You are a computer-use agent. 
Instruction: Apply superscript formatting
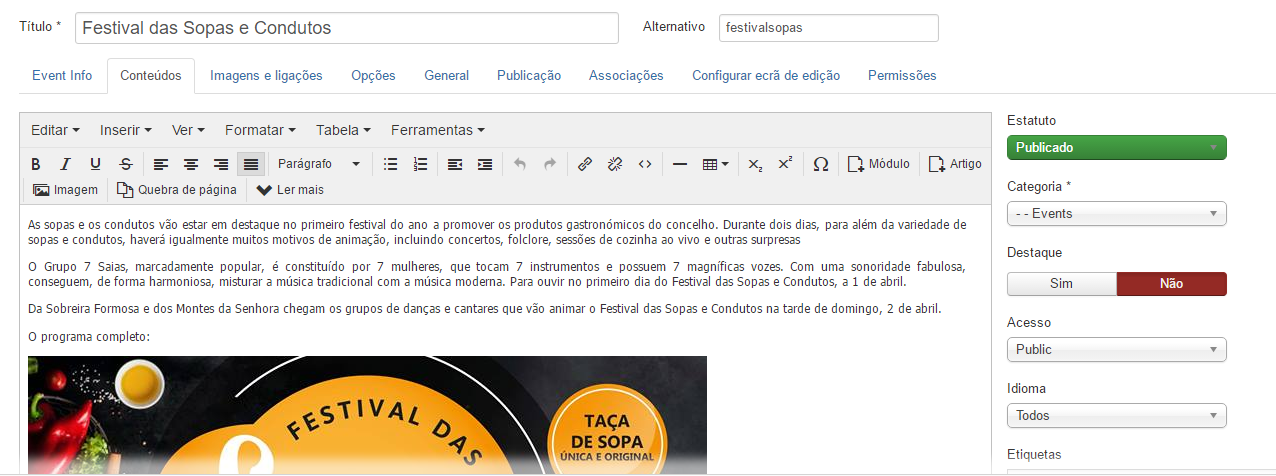785,164
